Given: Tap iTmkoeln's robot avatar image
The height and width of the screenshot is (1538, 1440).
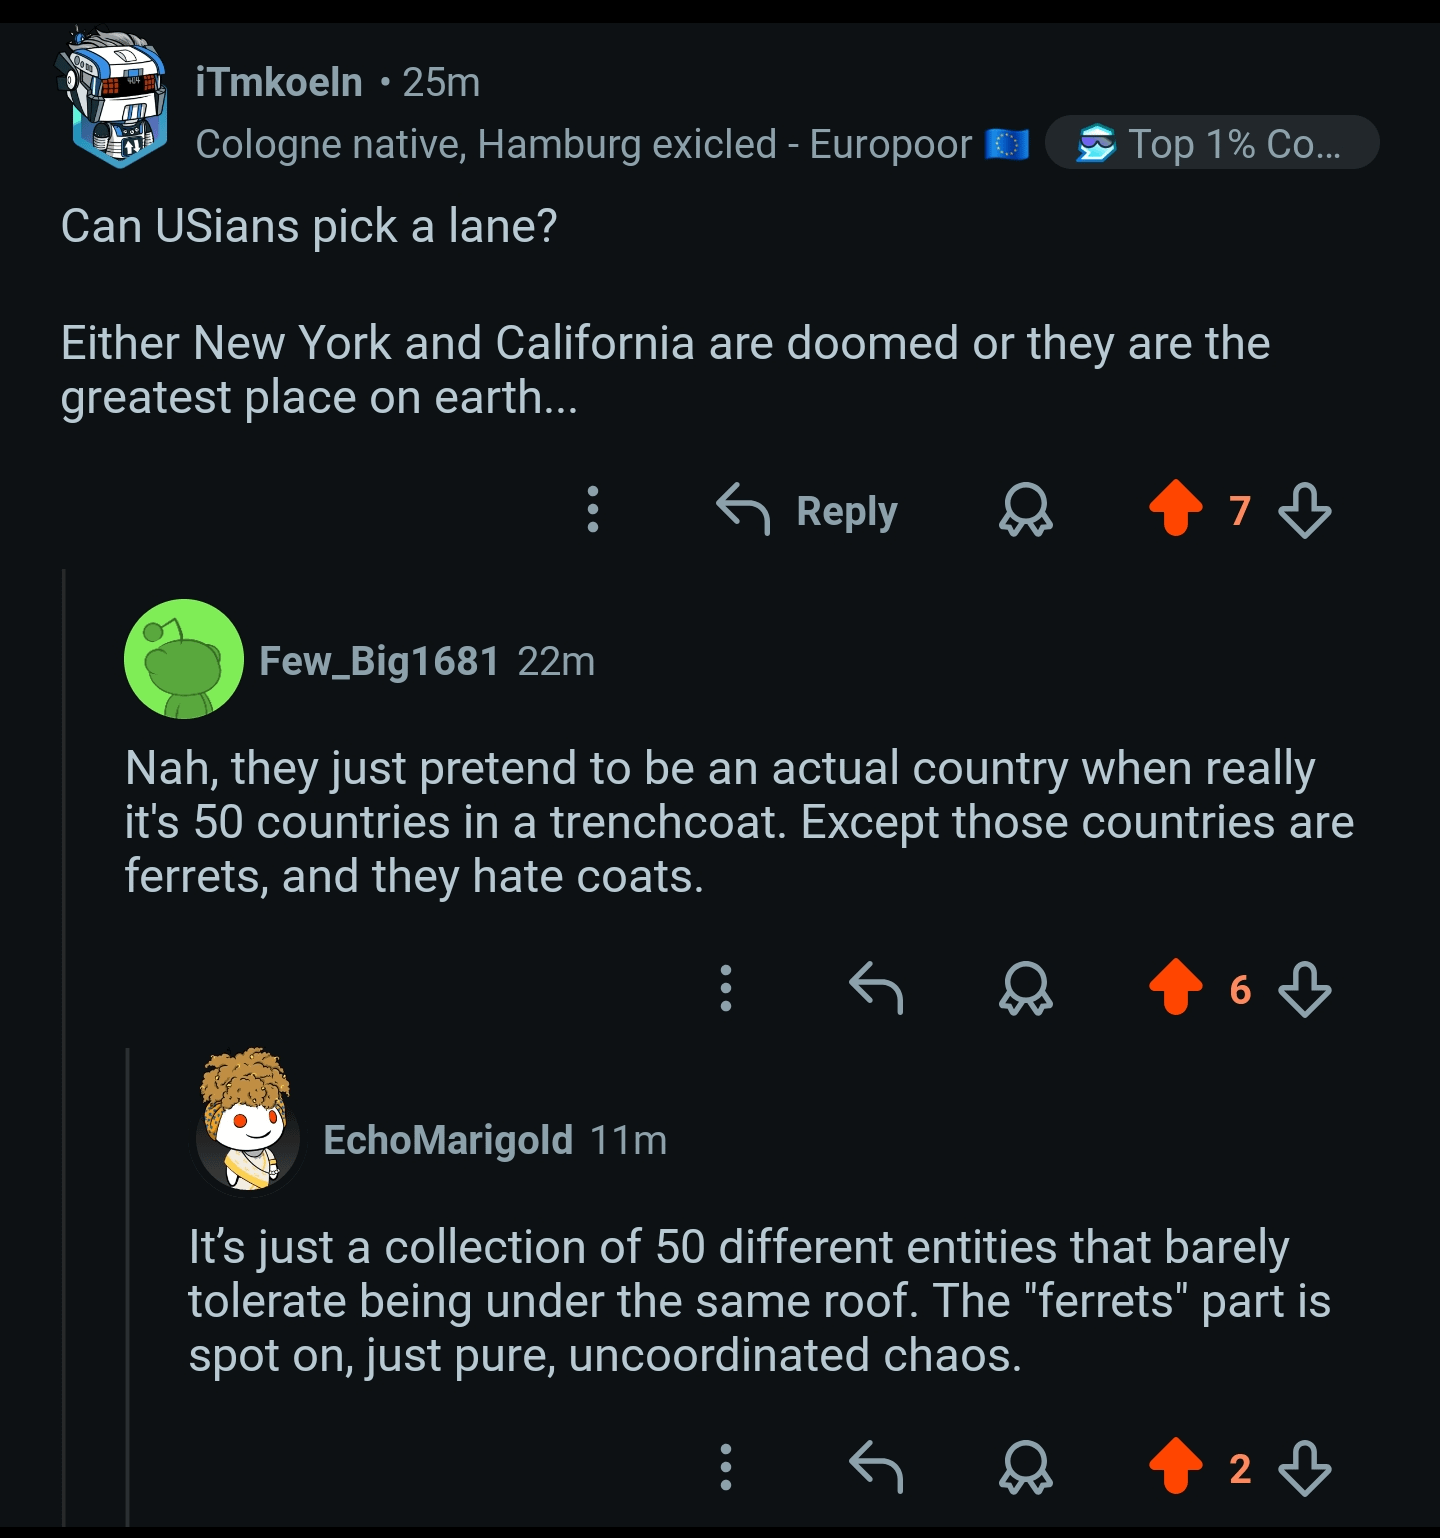Looking at the screenshot, I should [117, 98].
